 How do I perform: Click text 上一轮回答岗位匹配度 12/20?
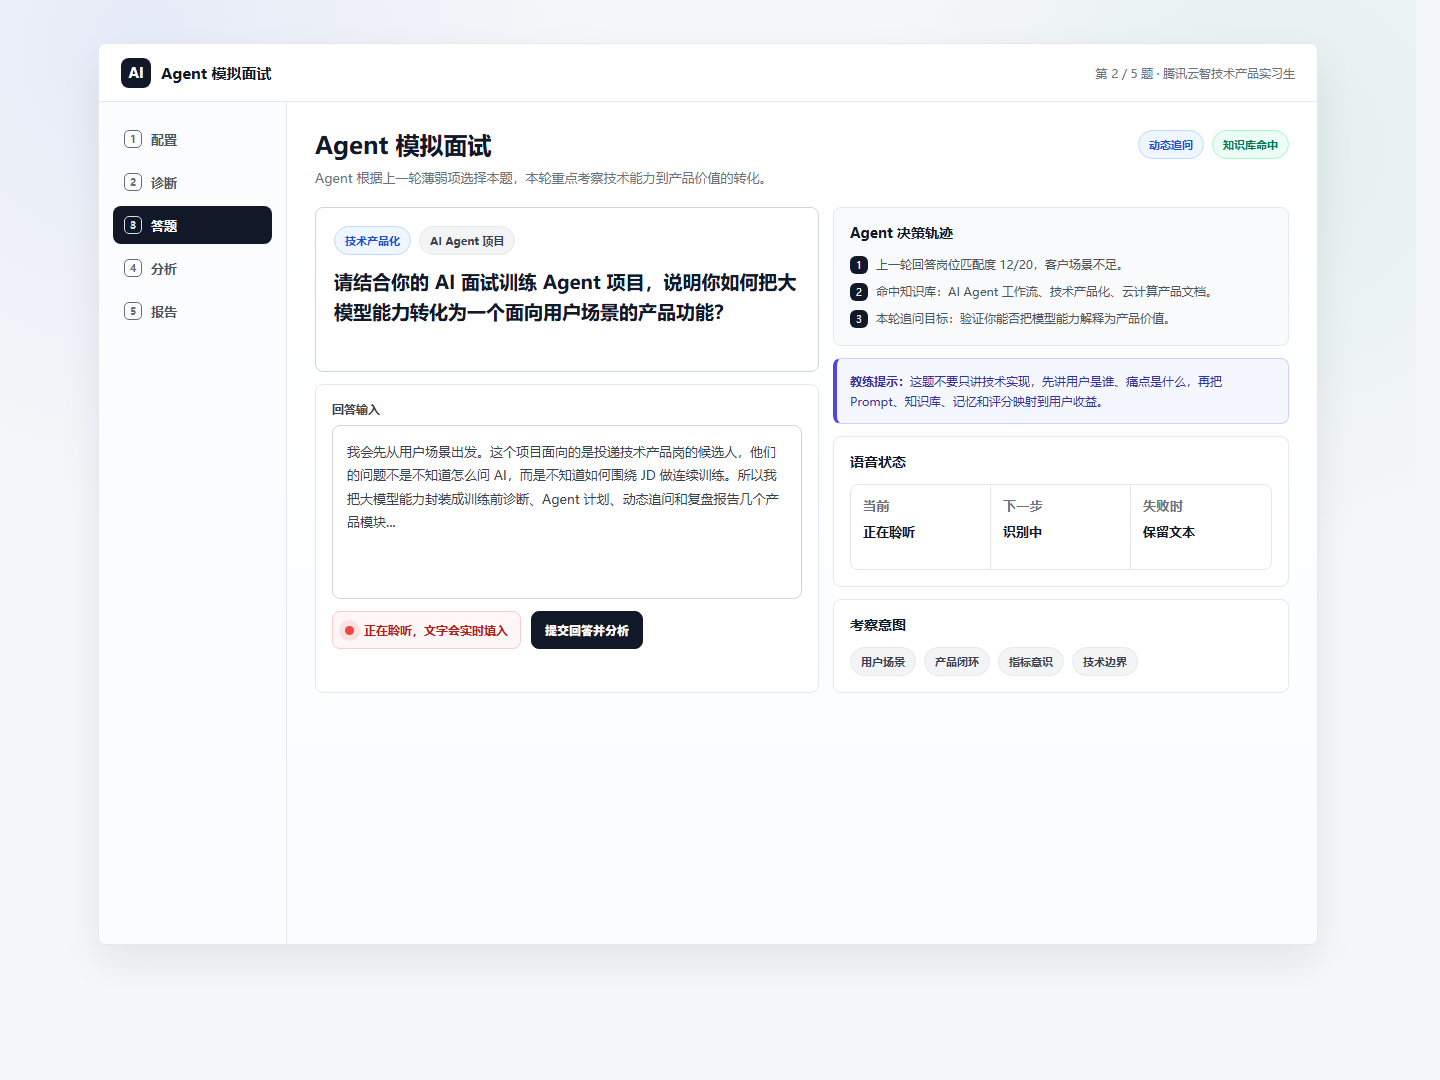pyautogui.click(x=955, y=265)
